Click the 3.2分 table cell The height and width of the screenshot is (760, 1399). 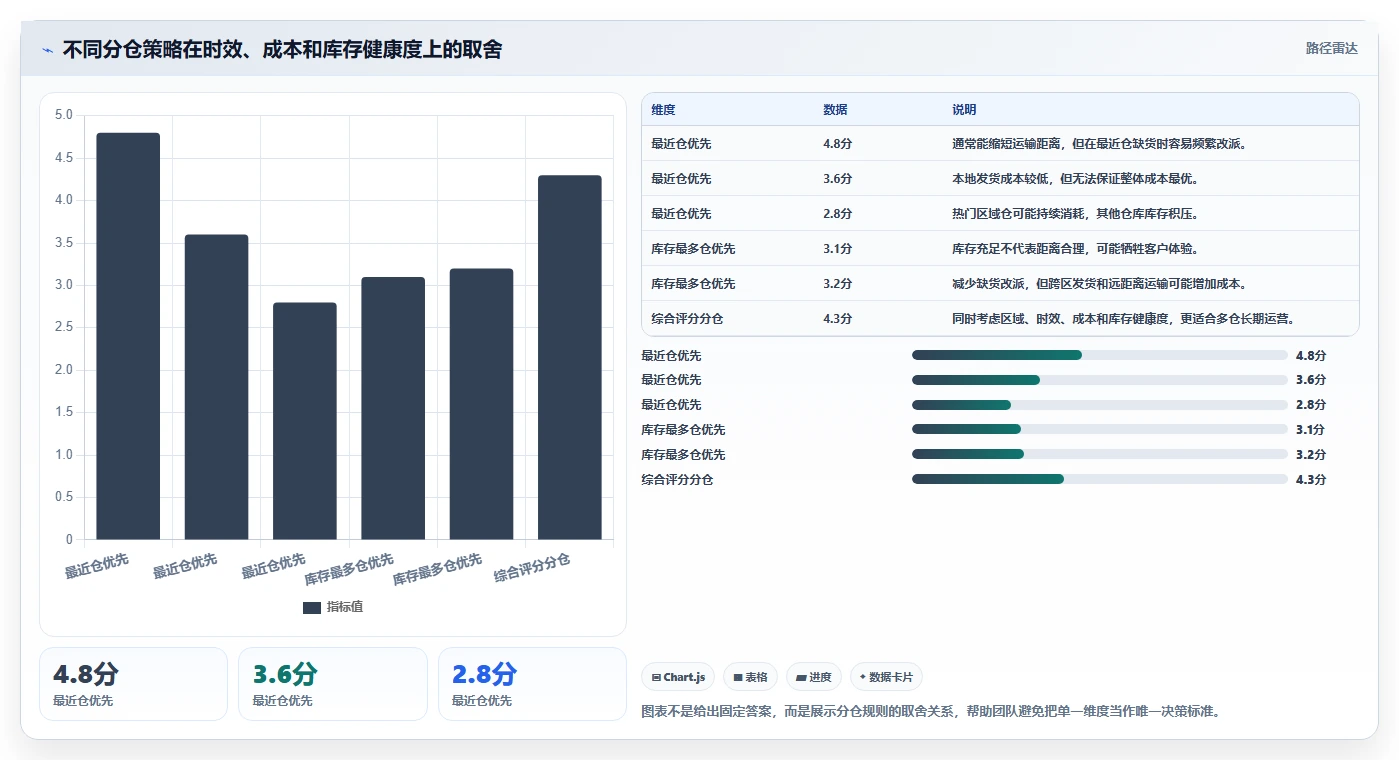click(x=837, y=284)
